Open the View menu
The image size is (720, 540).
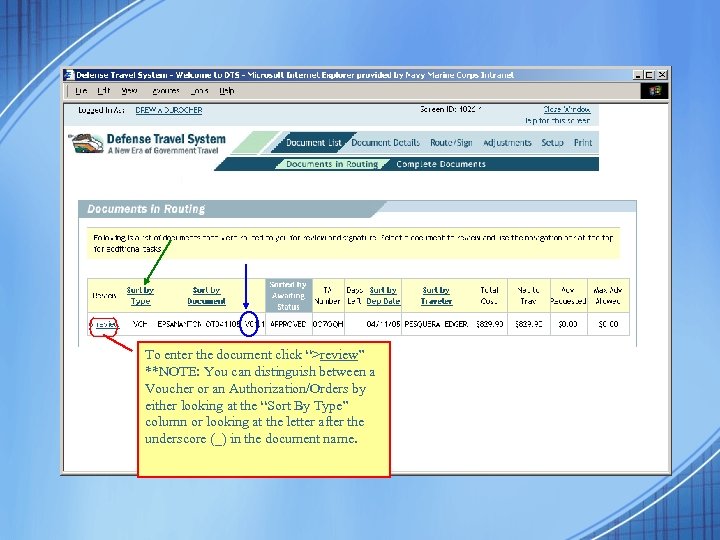click(x=129, y=91)
